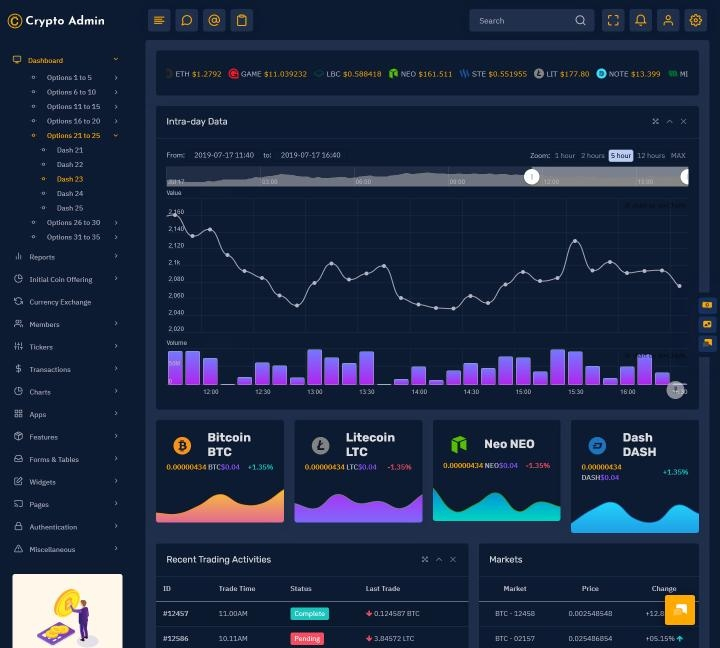
Task: Collapse the Dashboard menu chevron
Action: [116, 59]
